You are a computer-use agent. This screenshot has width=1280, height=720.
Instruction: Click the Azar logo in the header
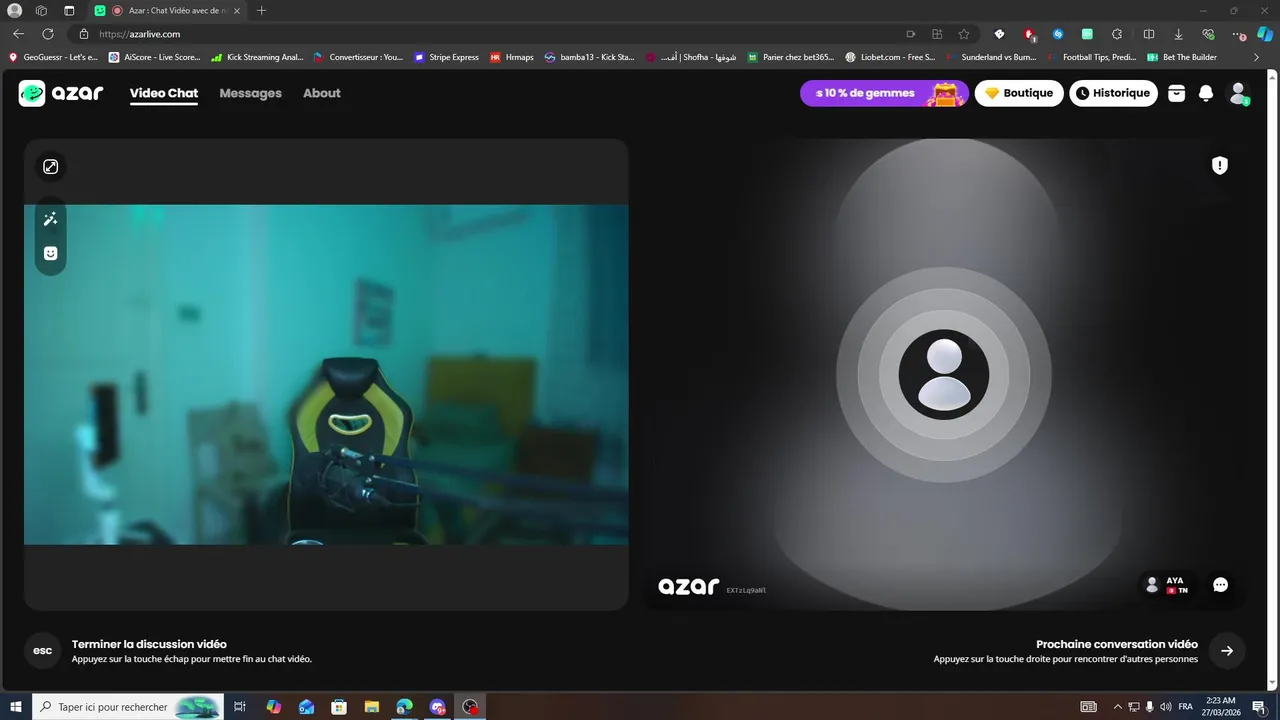(x=61, y=93)
